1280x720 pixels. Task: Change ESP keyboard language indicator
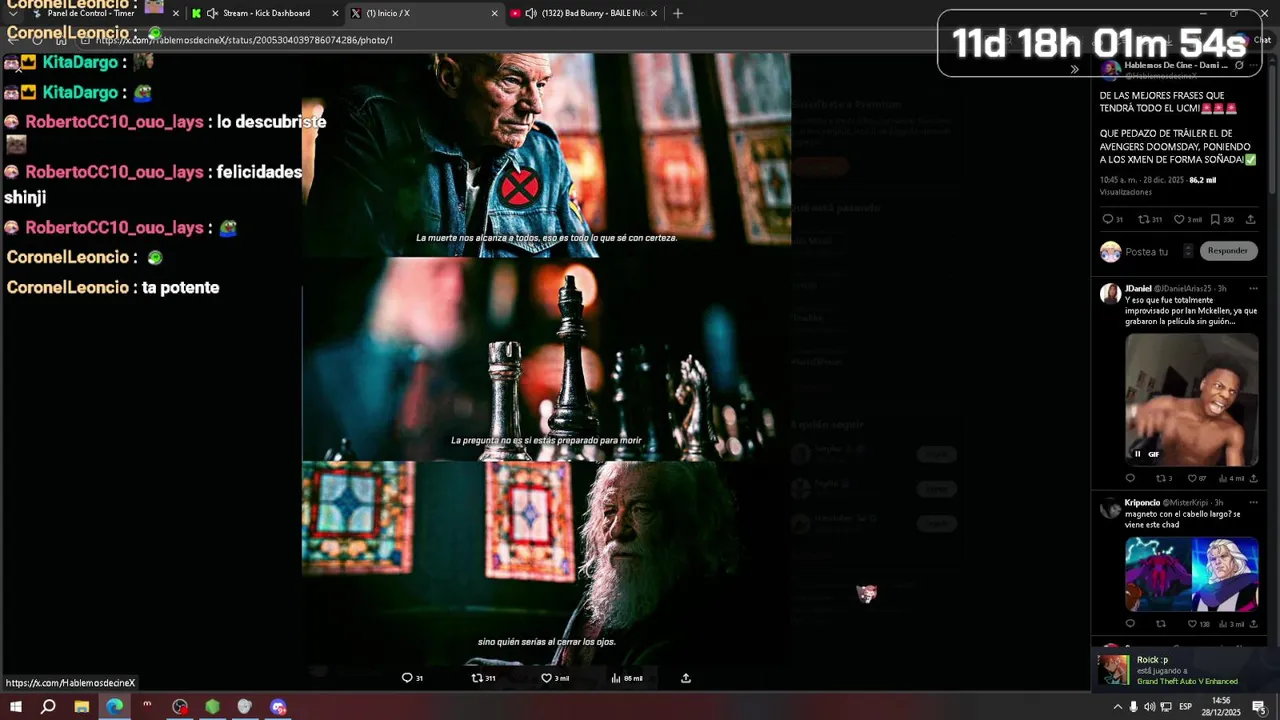pyautogui.click(x=1186, y=707)
